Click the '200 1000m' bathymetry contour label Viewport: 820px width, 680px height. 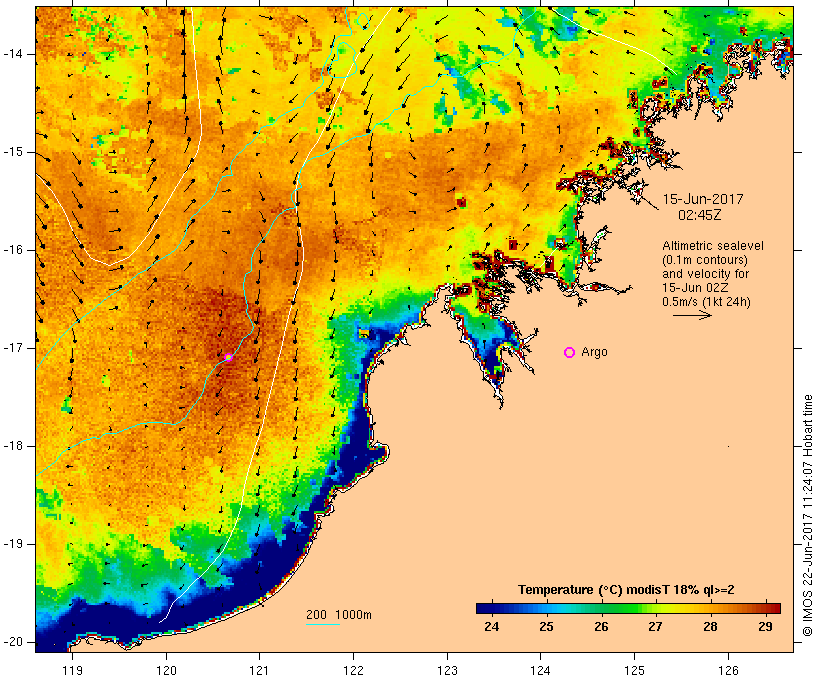[339, 615]
